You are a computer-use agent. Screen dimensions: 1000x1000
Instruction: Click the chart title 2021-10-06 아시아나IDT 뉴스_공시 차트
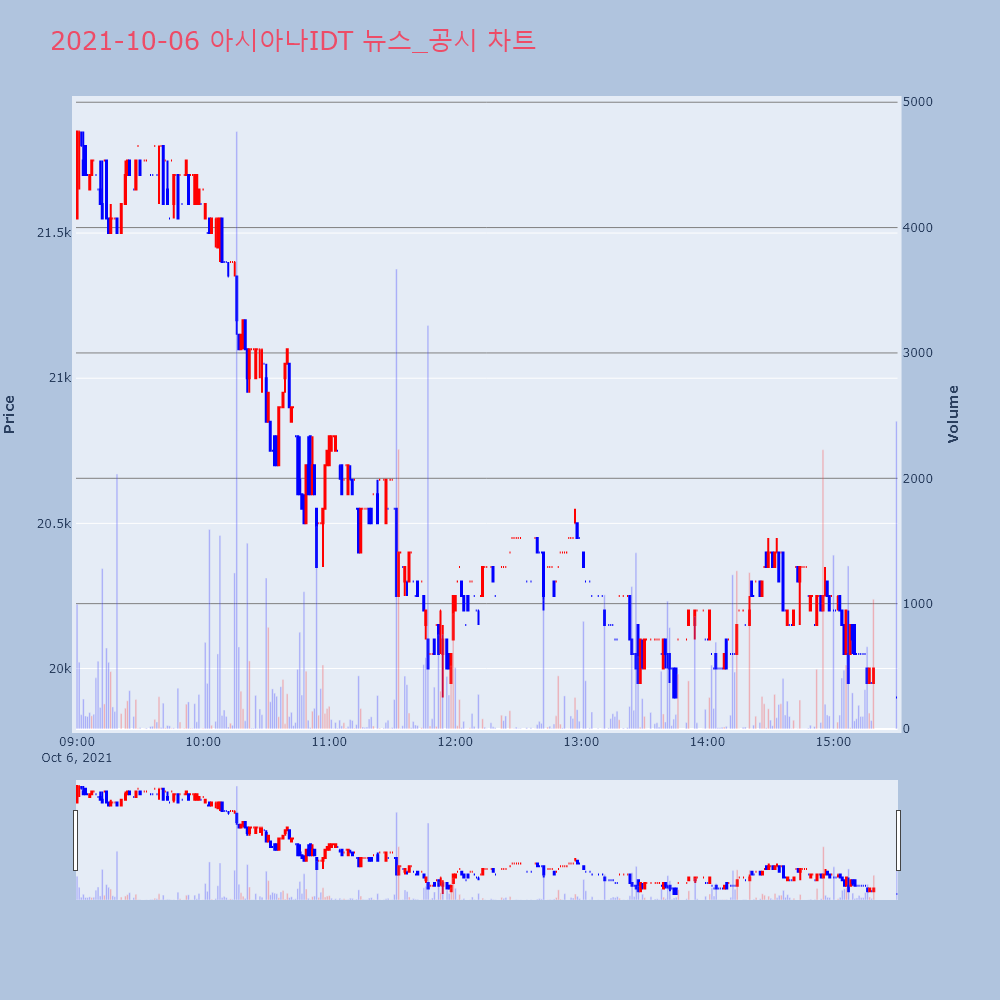(x=293, y=41)
